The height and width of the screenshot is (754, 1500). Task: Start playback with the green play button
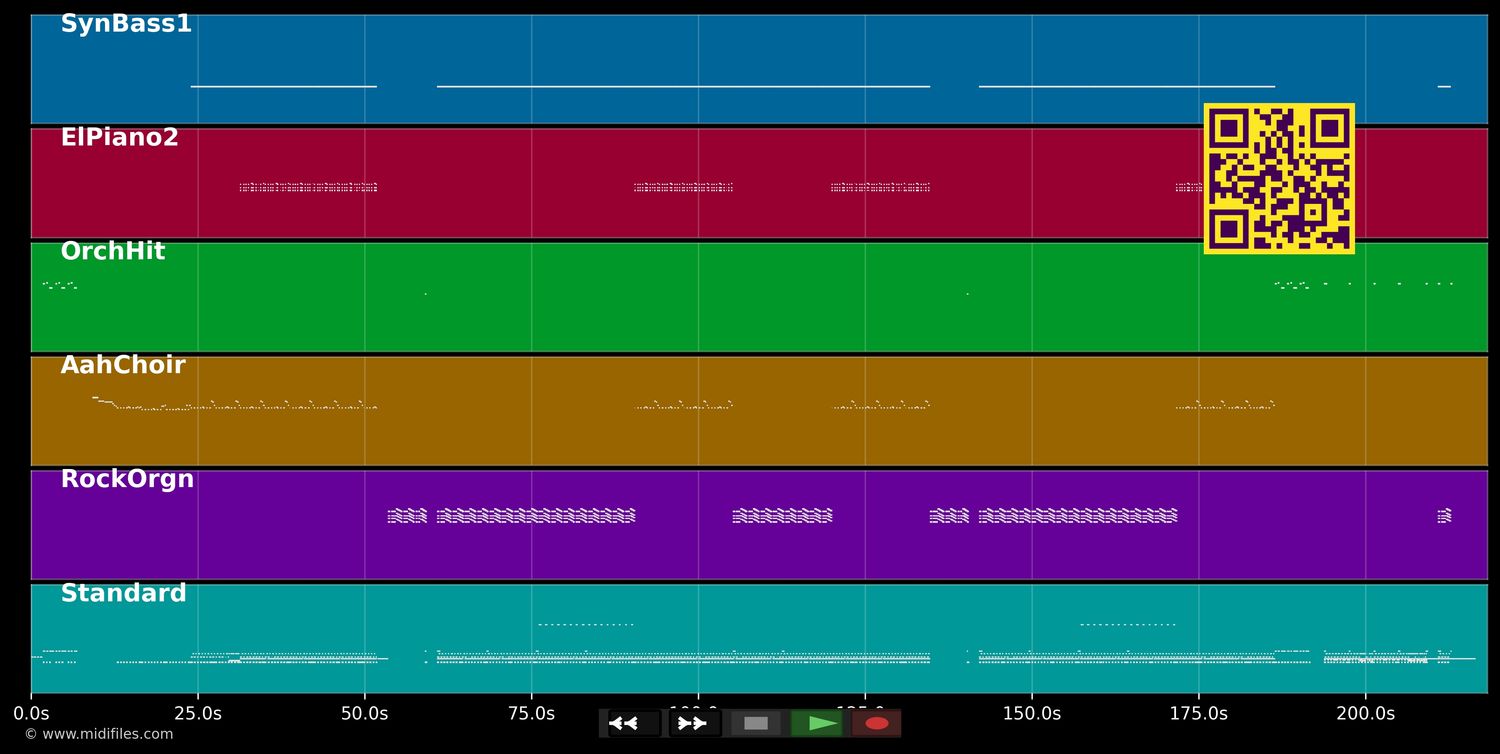coord(816,723)
